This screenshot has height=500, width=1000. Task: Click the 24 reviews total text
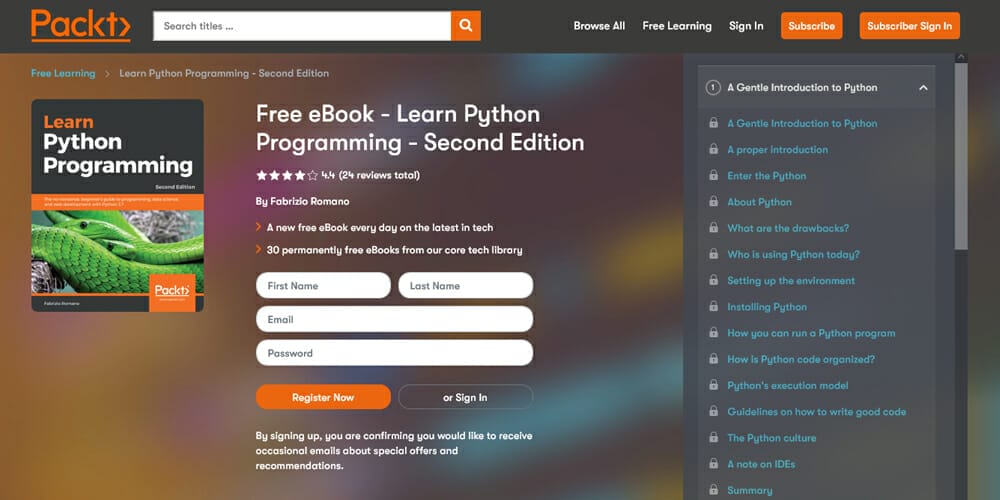(379, 175)
